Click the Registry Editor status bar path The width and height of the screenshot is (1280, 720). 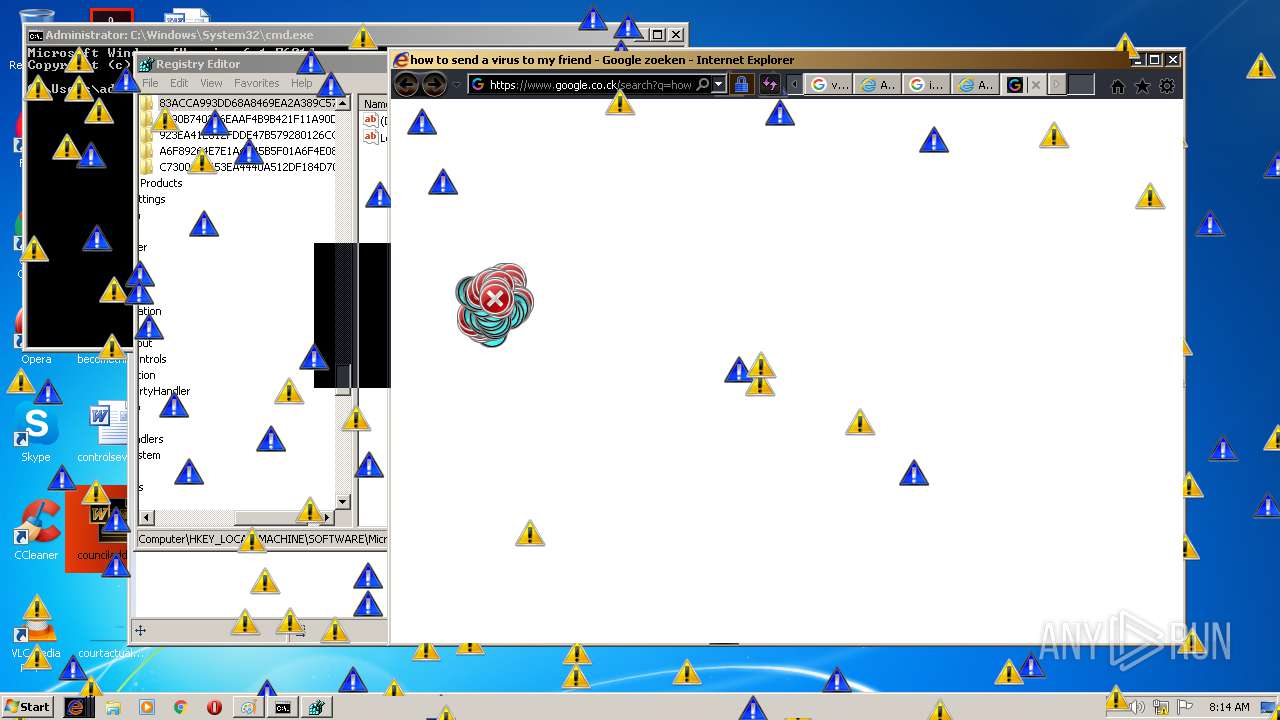[262, 539]
